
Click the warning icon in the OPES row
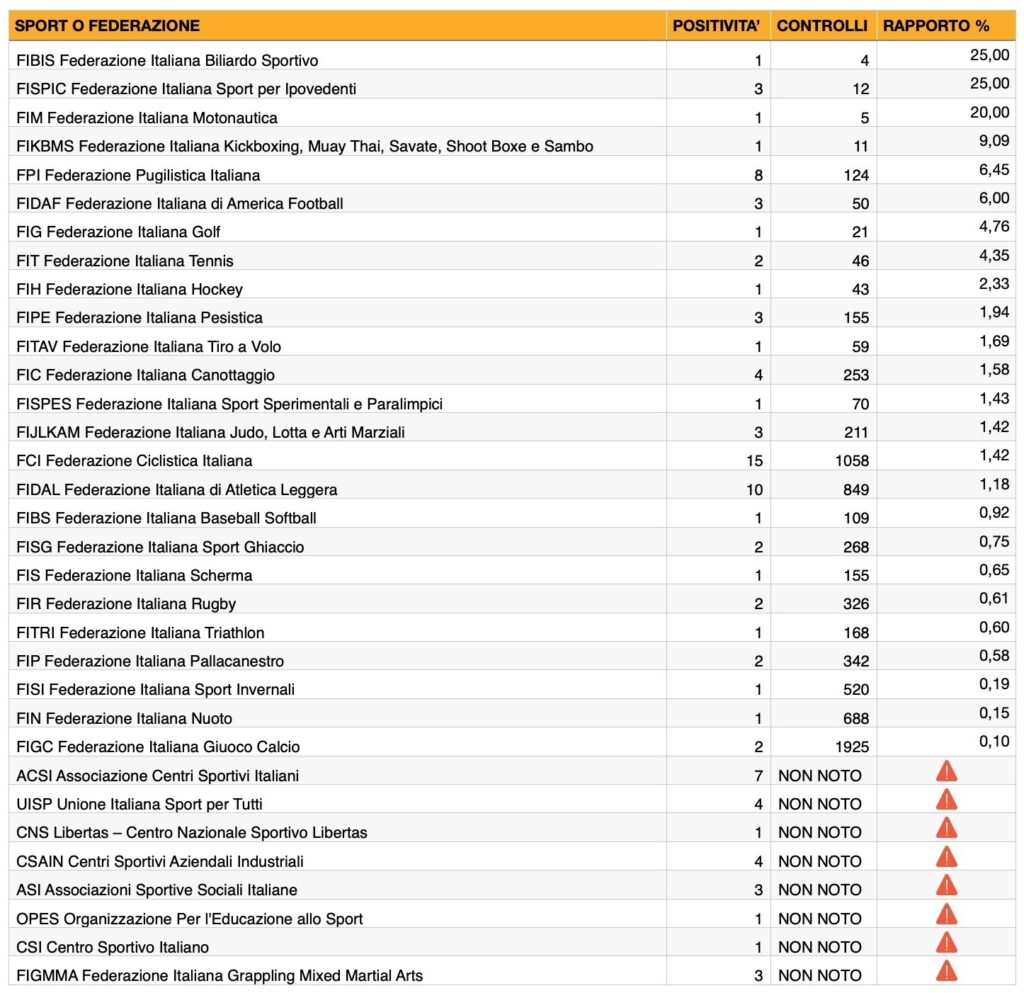click(946, 914)
